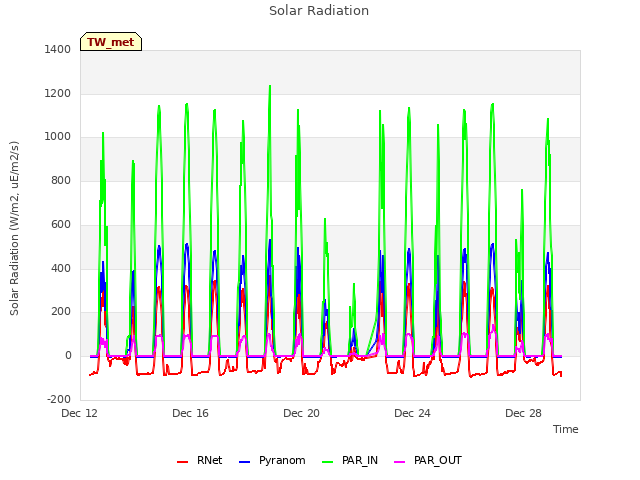Screen dimensions: 640x480
Task: Click the y-axis title Solar Radiation (W/m2, uE/m2/s)
Action: tap(14, 228)
